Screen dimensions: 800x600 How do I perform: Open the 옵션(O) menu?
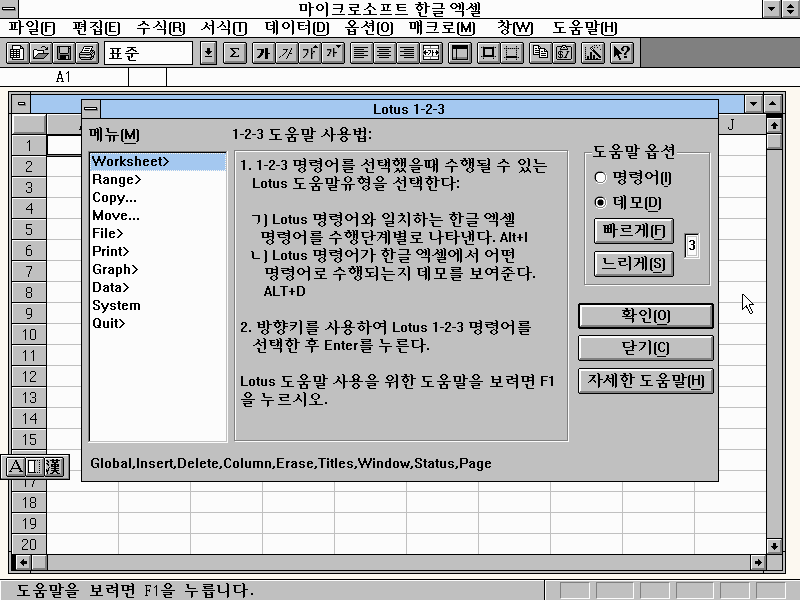(369, 28)
